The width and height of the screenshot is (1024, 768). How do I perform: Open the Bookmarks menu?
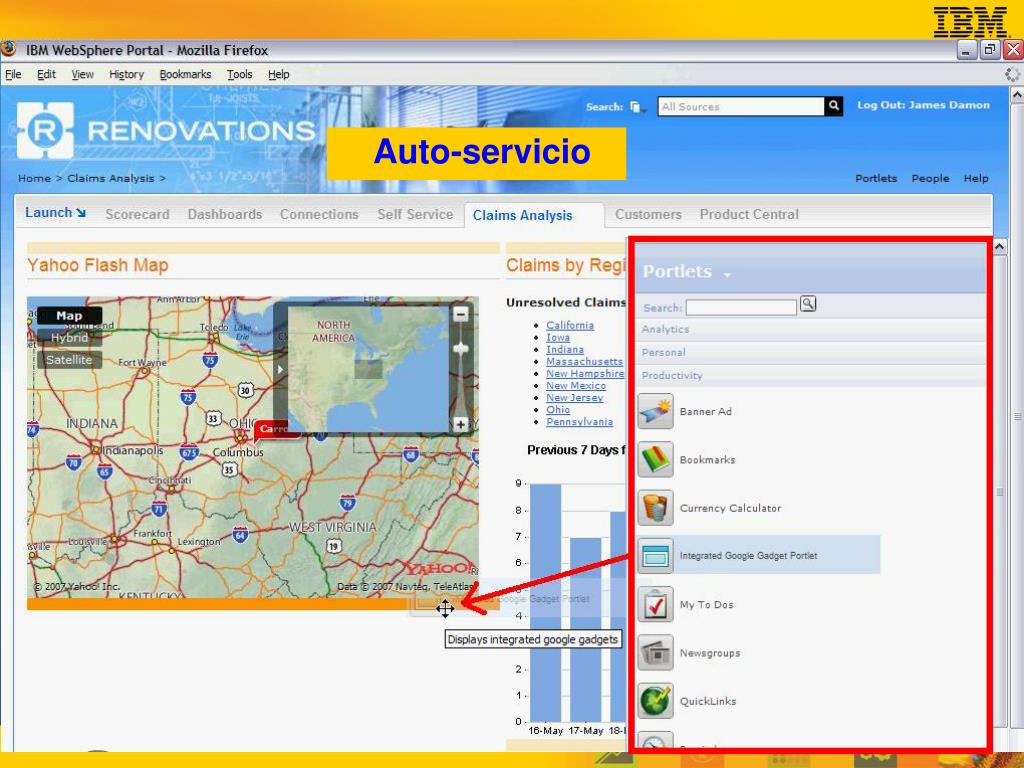(185, 74)
